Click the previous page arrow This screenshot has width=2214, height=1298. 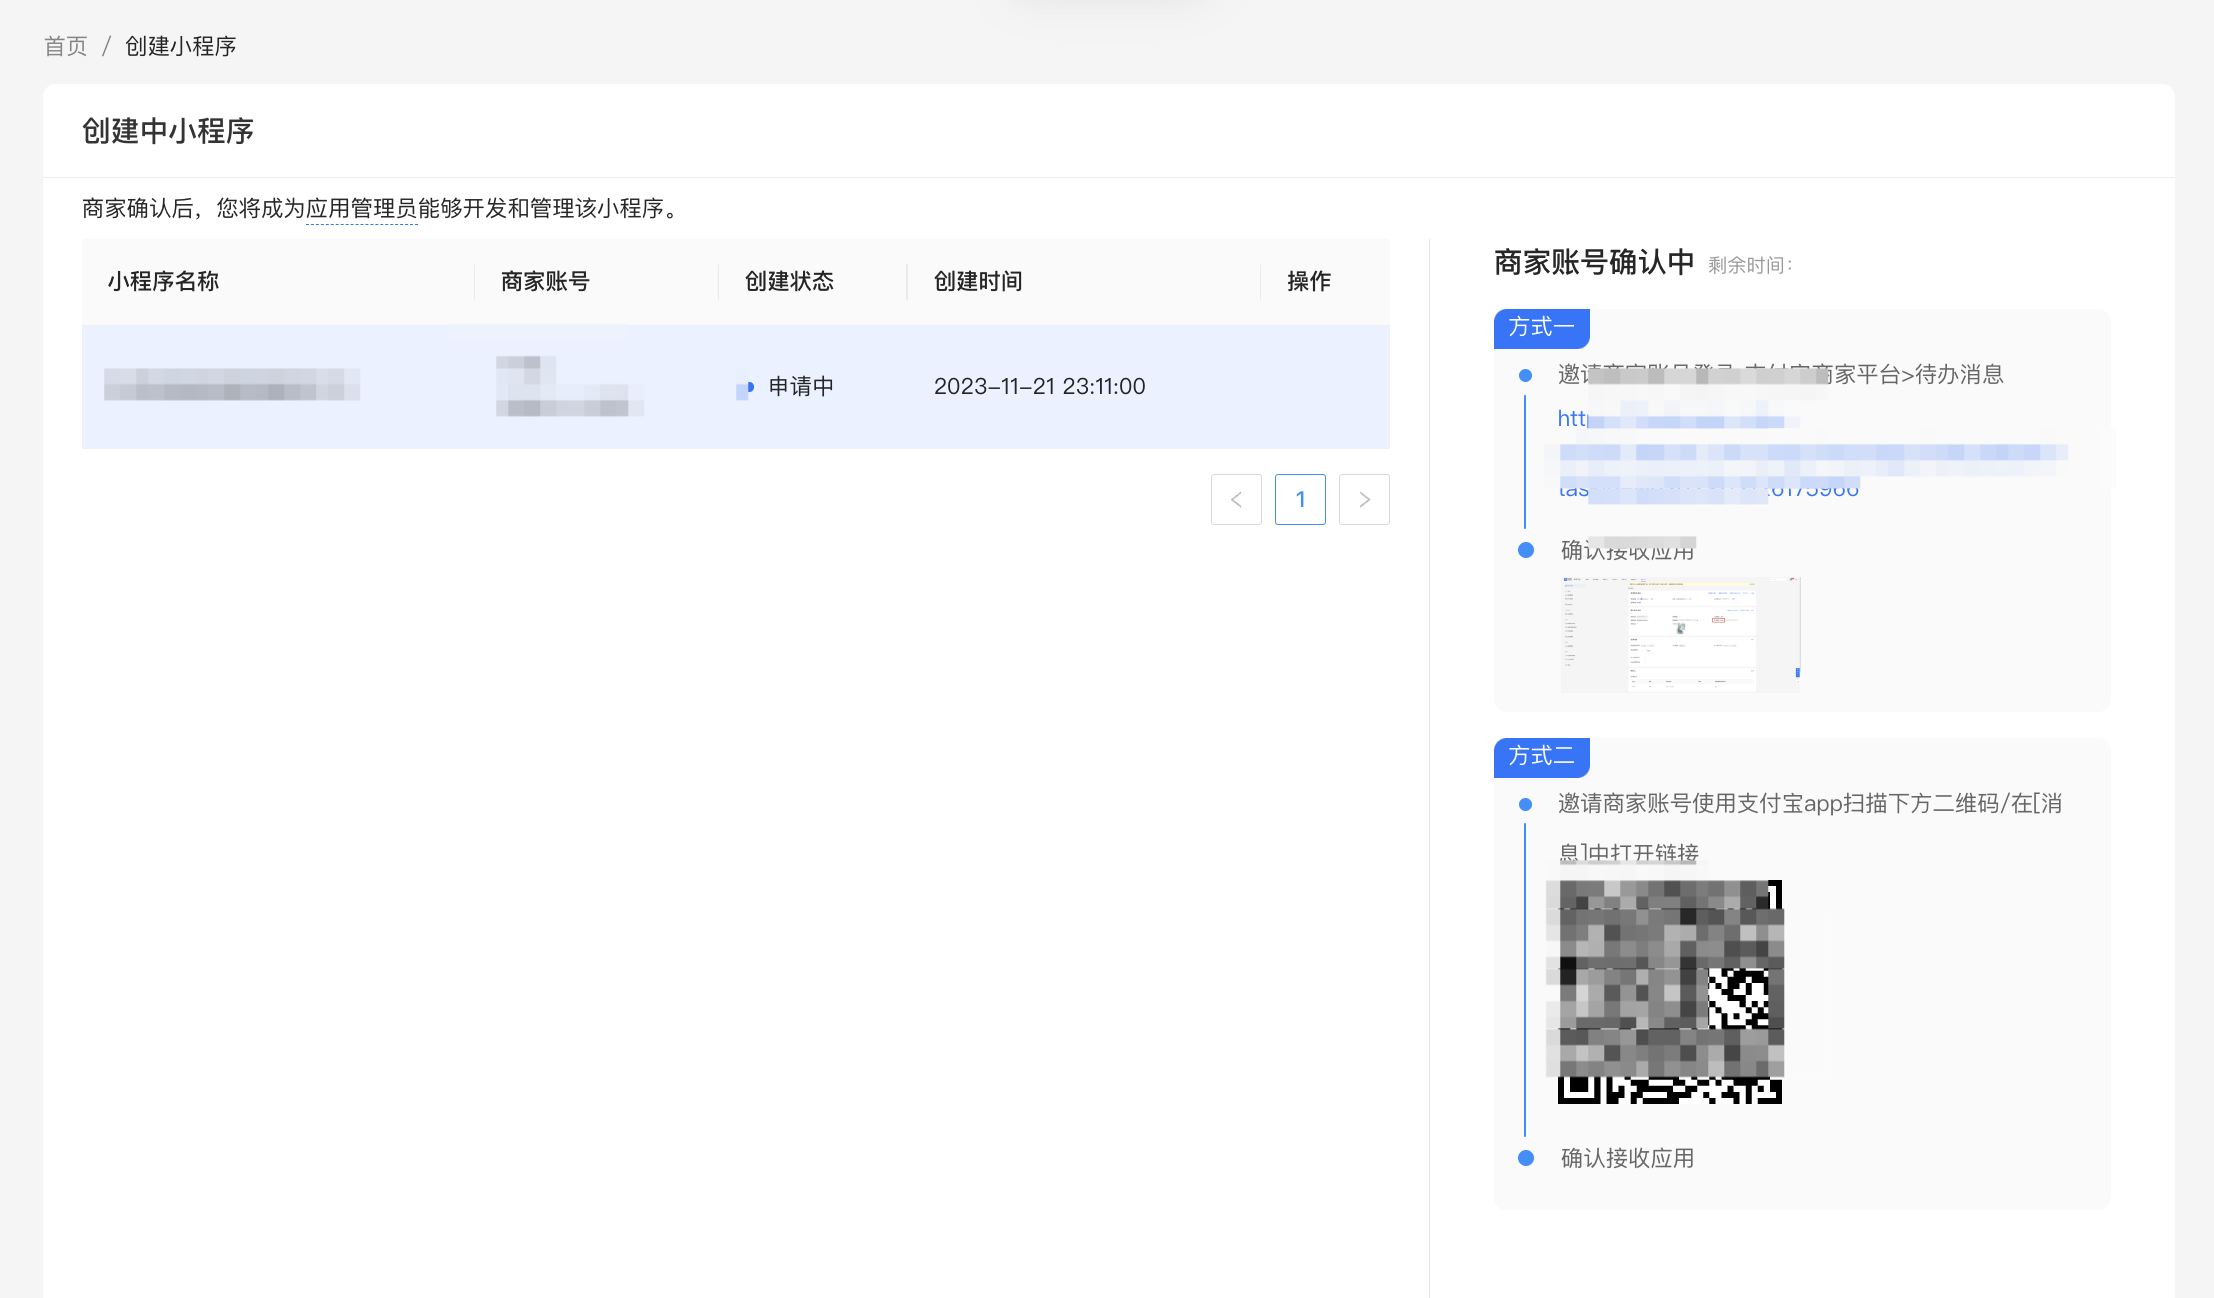[x=1236, y=499]
